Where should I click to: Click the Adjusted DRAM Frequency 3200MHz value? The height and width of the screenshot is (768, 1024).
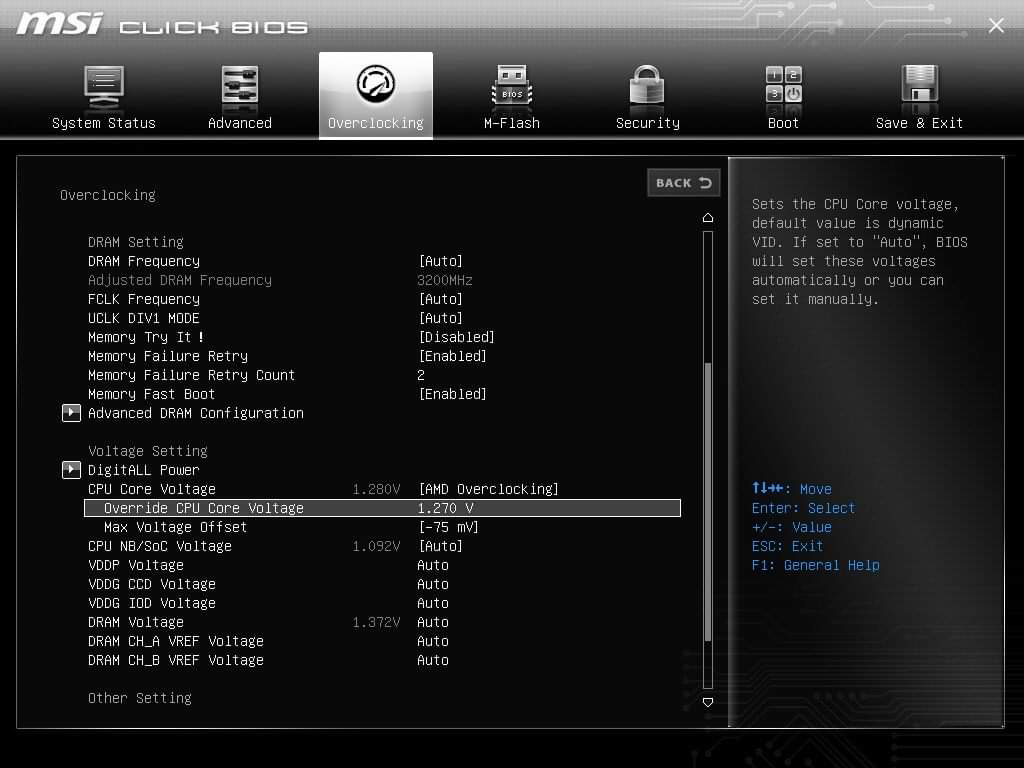pyautogui.click(x=445, y=280)
